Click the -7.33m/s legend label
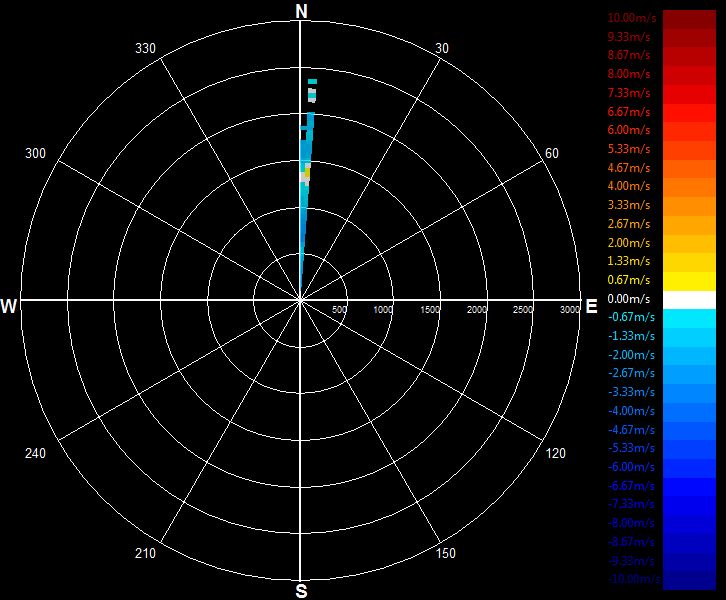Screen dimensions: 726x600 click(x=632, y=504)
